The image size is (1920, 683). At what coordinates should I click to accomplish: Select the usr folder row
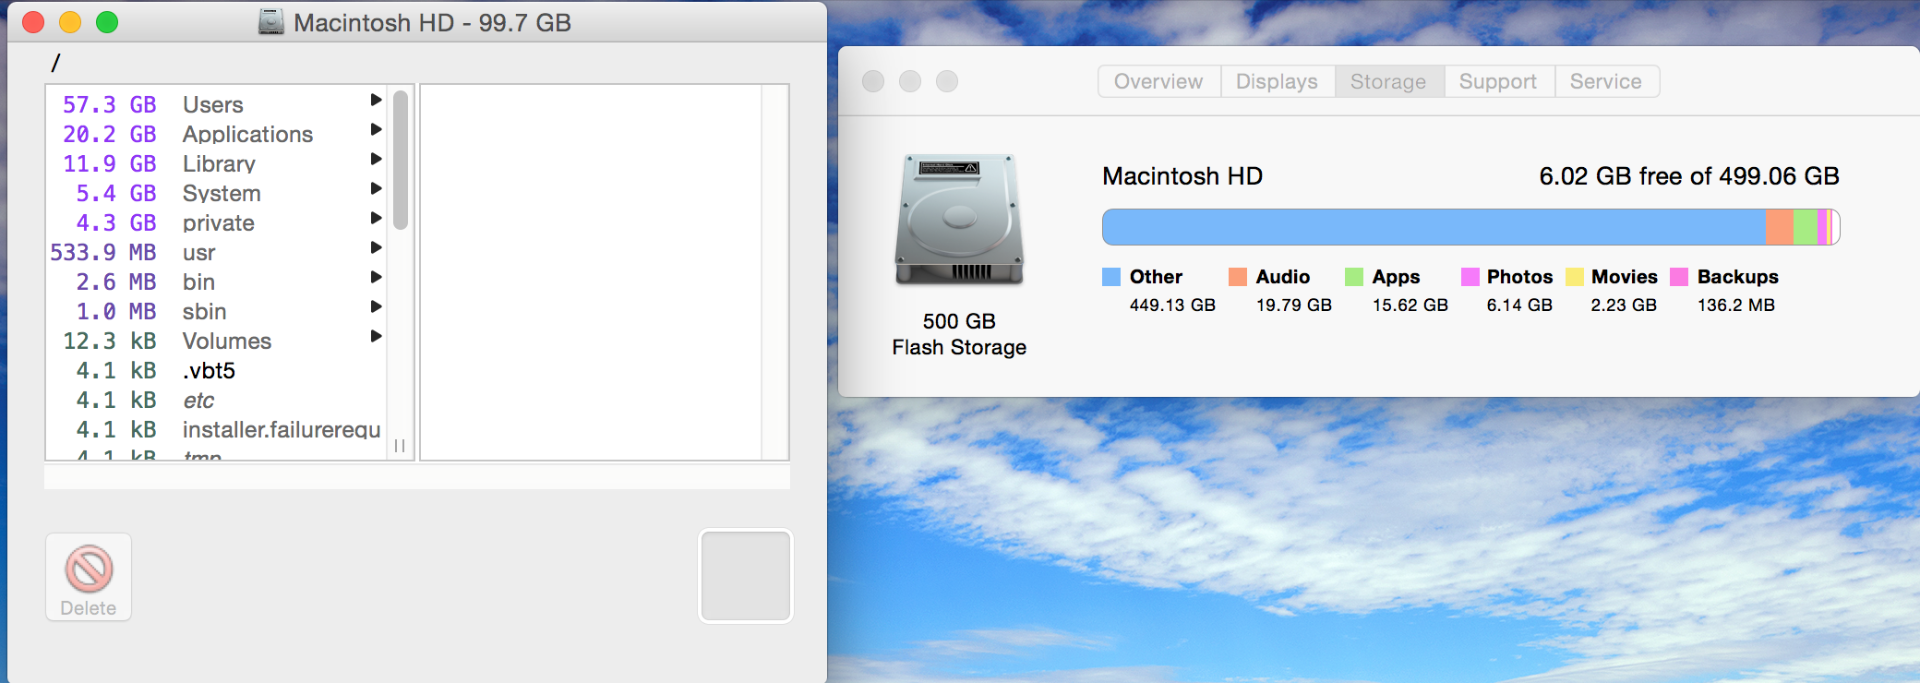pos(216,252)
